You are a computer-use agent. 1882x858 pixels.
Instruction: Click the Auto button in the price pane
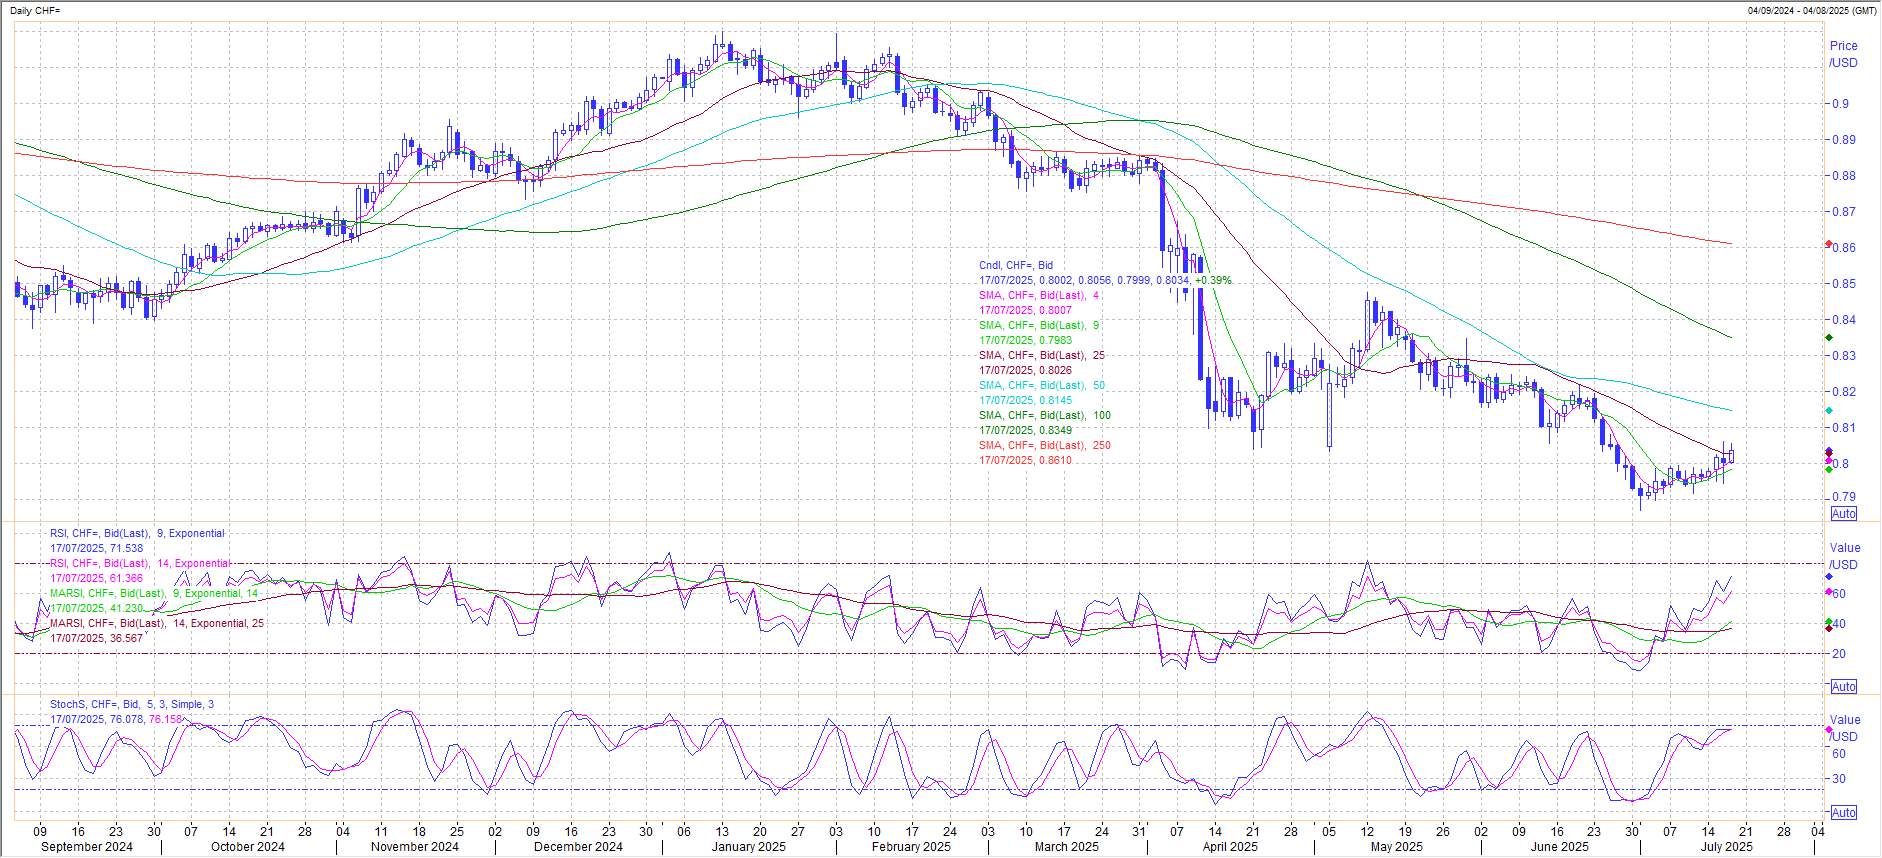(1844, 514)
